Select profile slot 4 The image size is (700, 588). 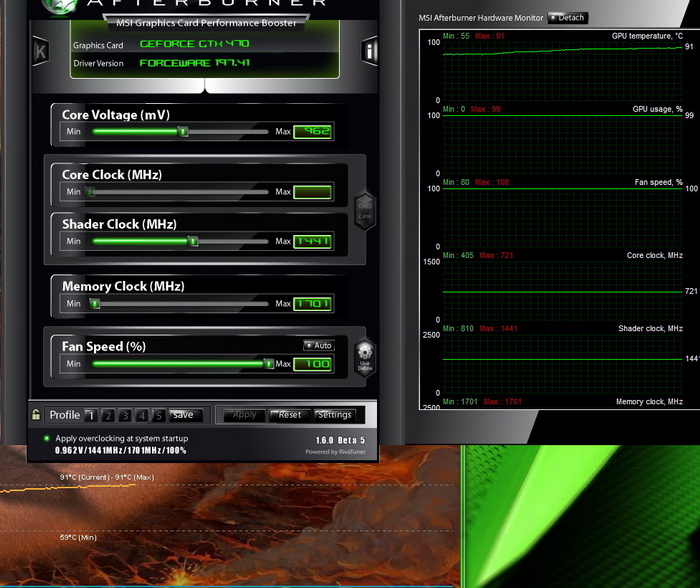pos(142,416)
